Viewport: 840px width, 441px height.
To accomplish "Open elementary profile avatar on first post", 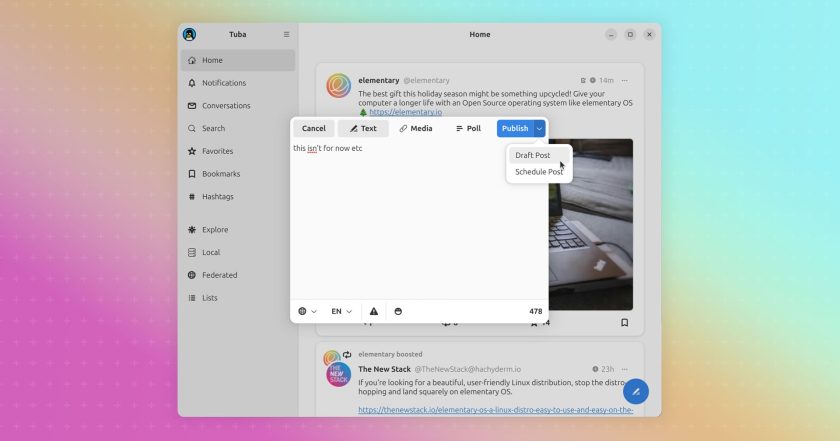I will tap(339, 86).
